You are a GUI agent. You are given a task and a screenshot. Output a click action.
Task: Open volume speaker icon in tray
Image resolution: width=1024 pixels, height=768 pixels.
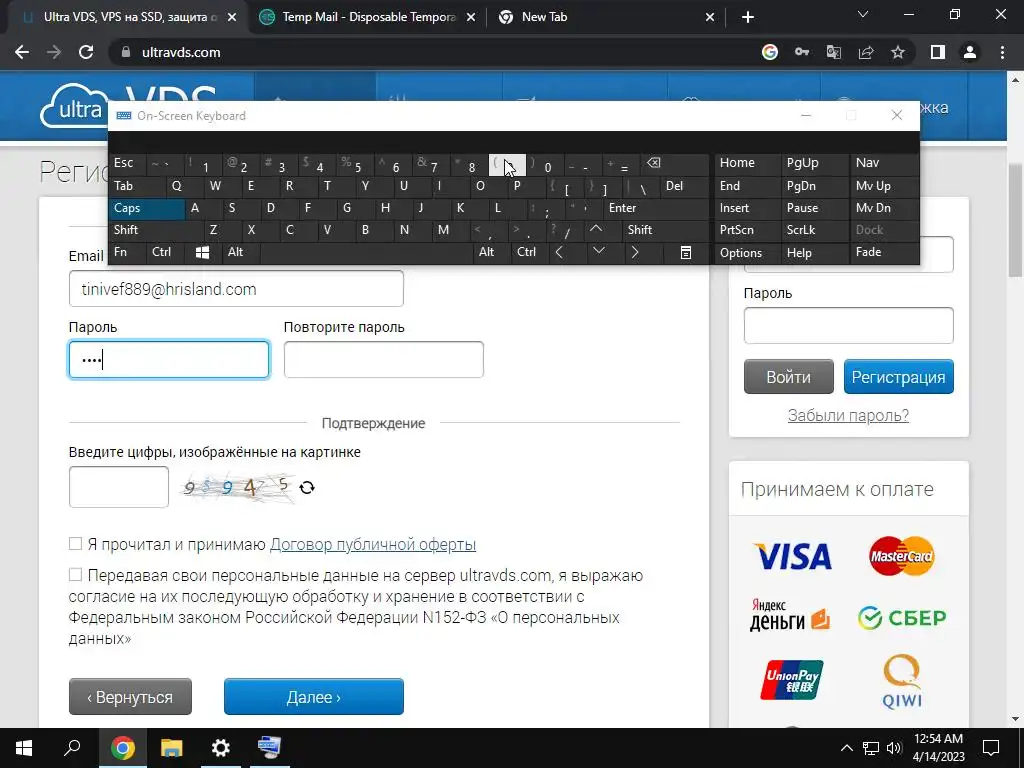894,748
